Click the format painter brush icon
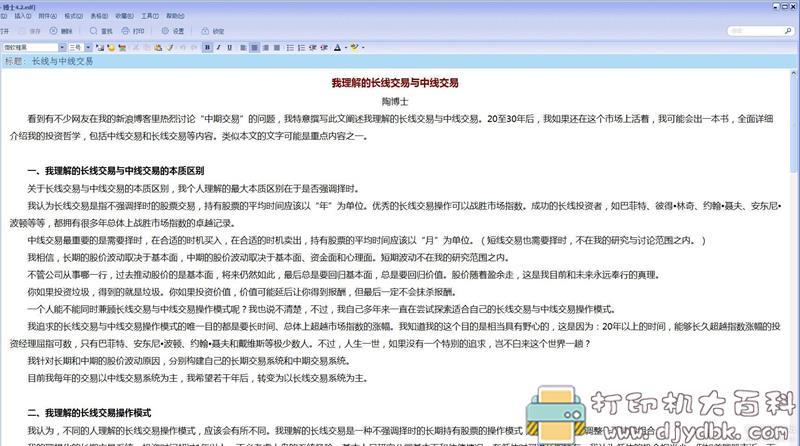Viewport: 800px width, 446px height. click(x=170, y=47)
